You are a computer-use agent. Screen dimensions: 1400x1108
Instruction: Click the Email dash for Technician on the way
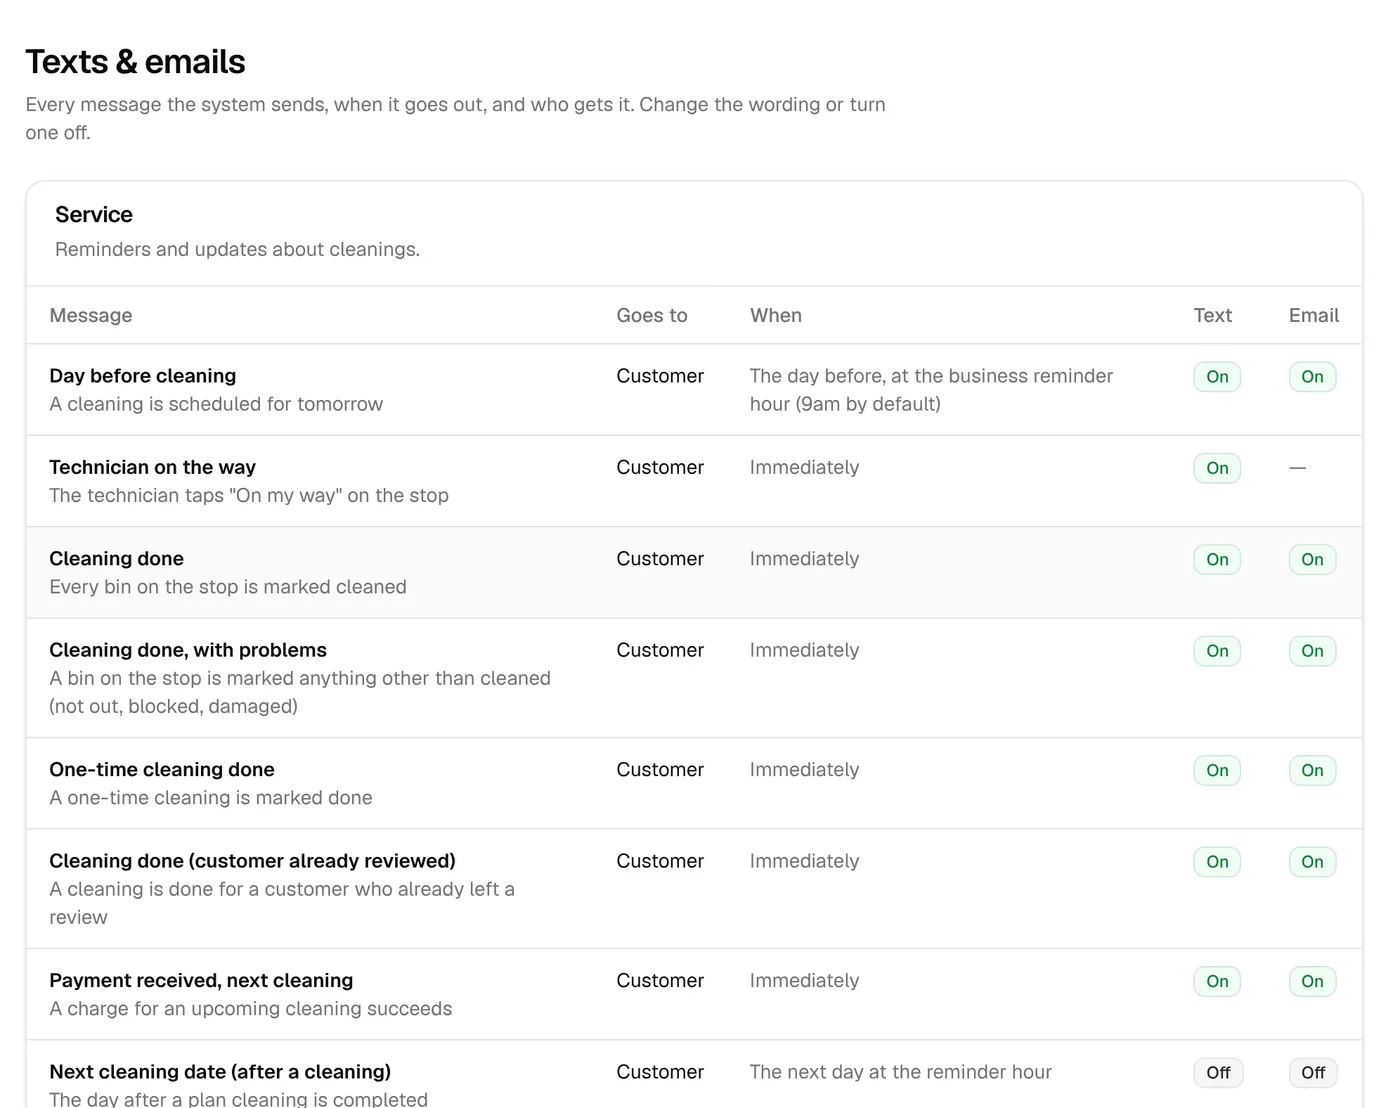pos(1298,468)
